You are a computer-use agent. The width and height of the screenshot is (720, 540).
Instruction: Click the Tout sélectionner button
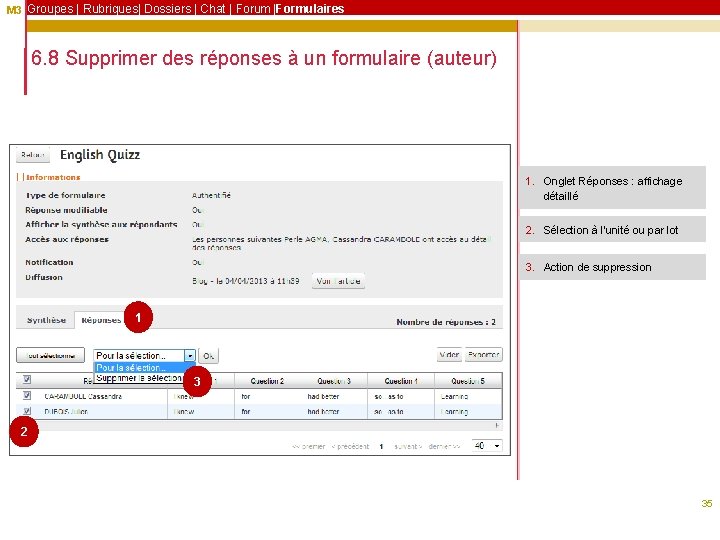[x=51, y=355]
